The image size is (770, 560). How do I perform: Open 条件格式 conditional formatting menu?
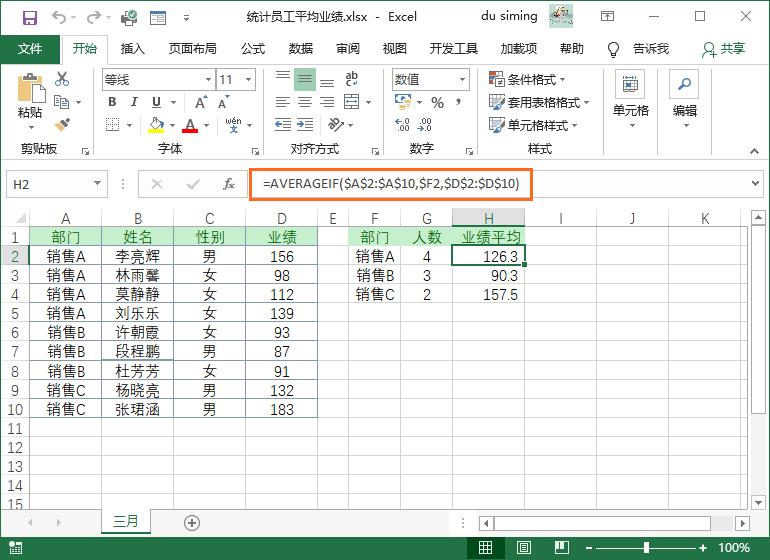(527, 79)
